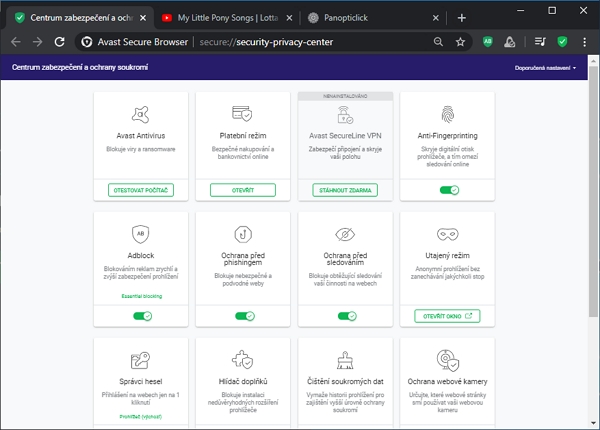Click the Ochrana před phishingem hook icon
This screenshot has height=430, width=600.
243,233
